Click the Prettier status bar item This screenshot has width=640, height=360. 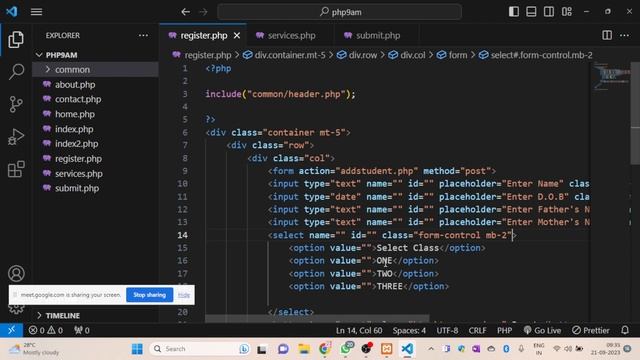[x=590, y=330]
